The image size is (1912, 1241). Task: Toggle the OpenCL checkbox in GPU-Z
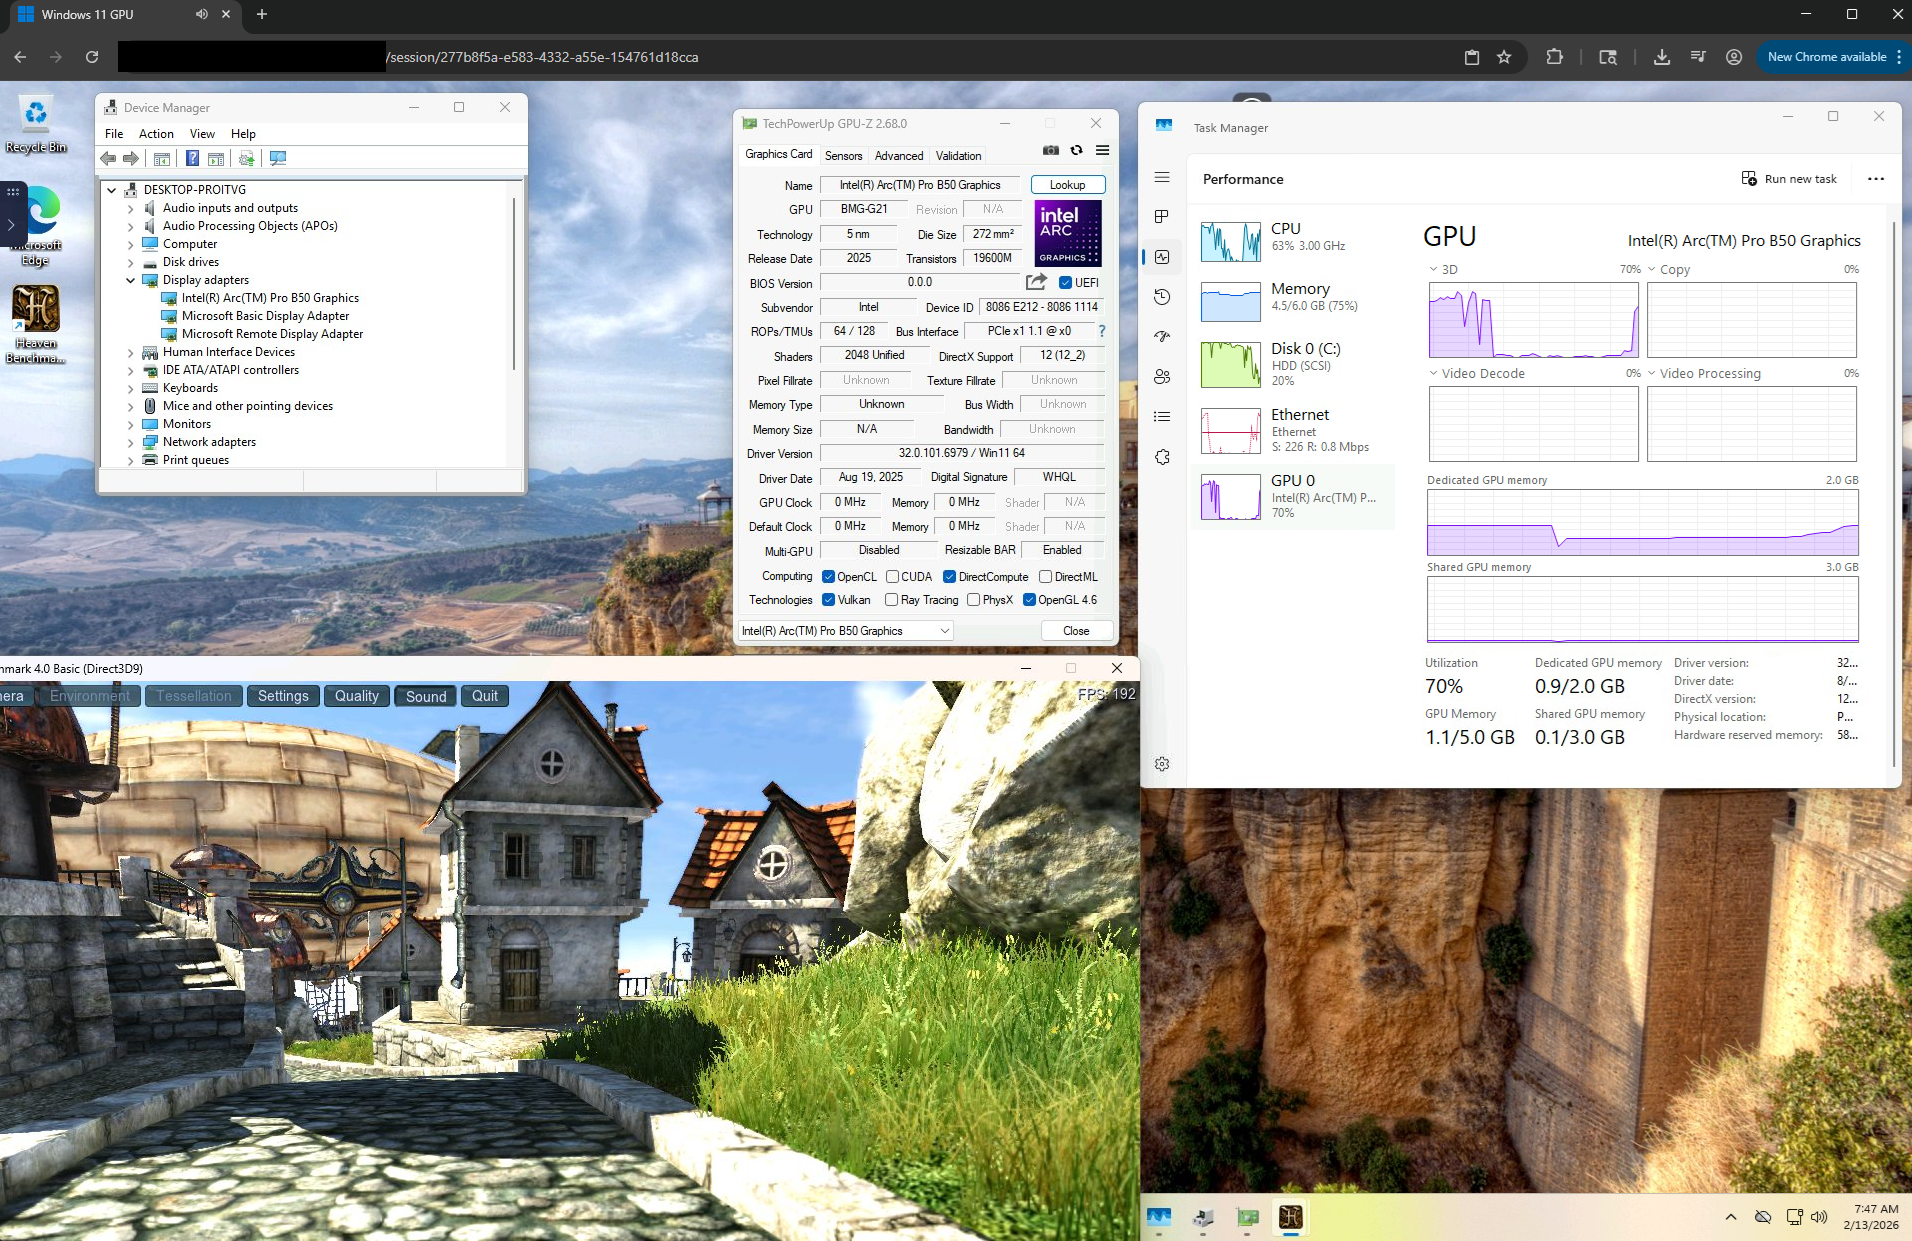[828, 577]
